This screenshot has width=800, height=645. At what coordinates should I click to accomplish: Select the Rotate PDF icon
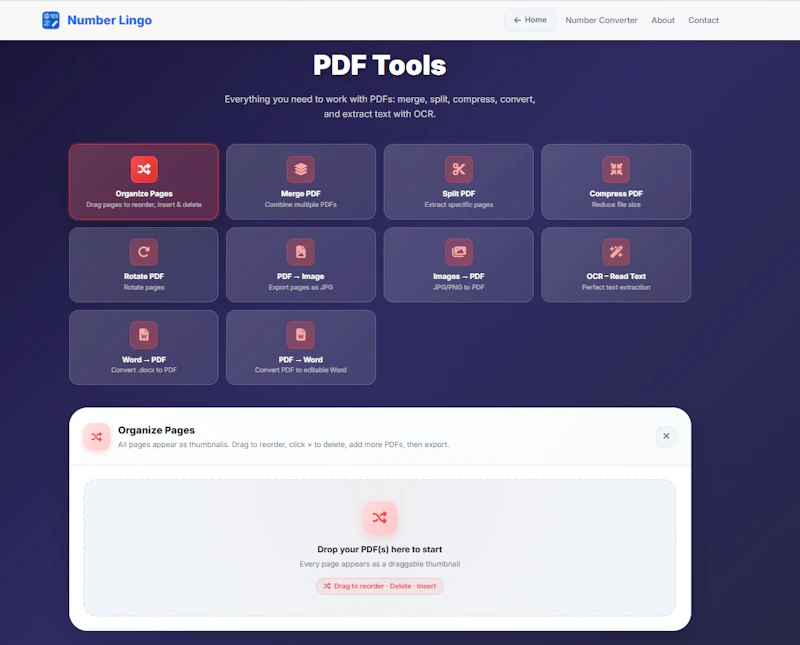144,252
